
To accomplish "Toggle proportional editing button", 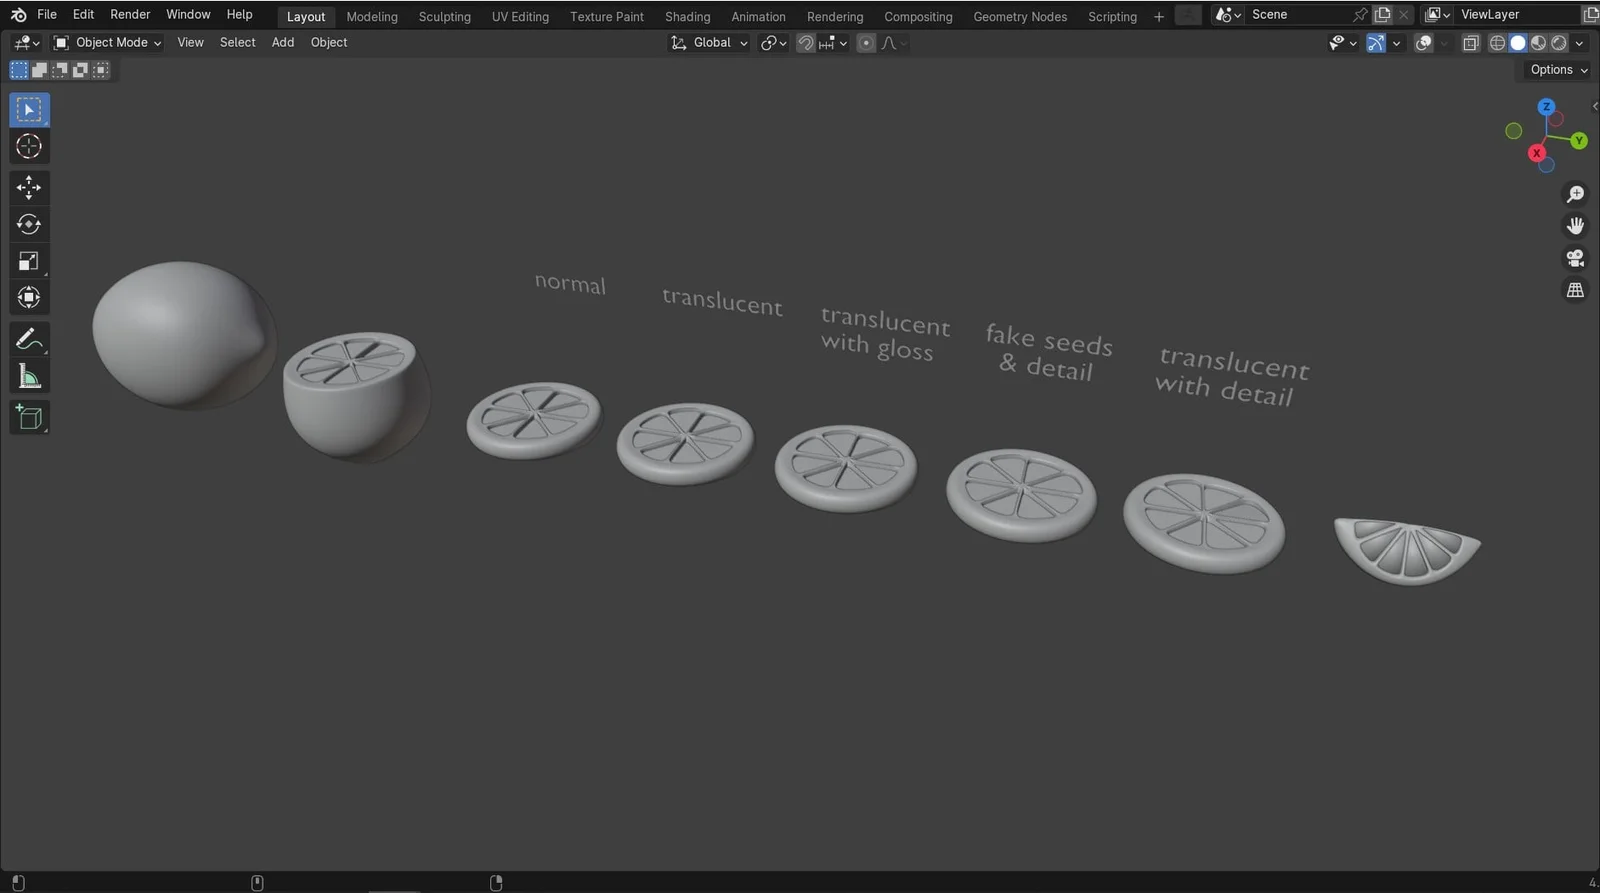I will click(x=866, y=43).
